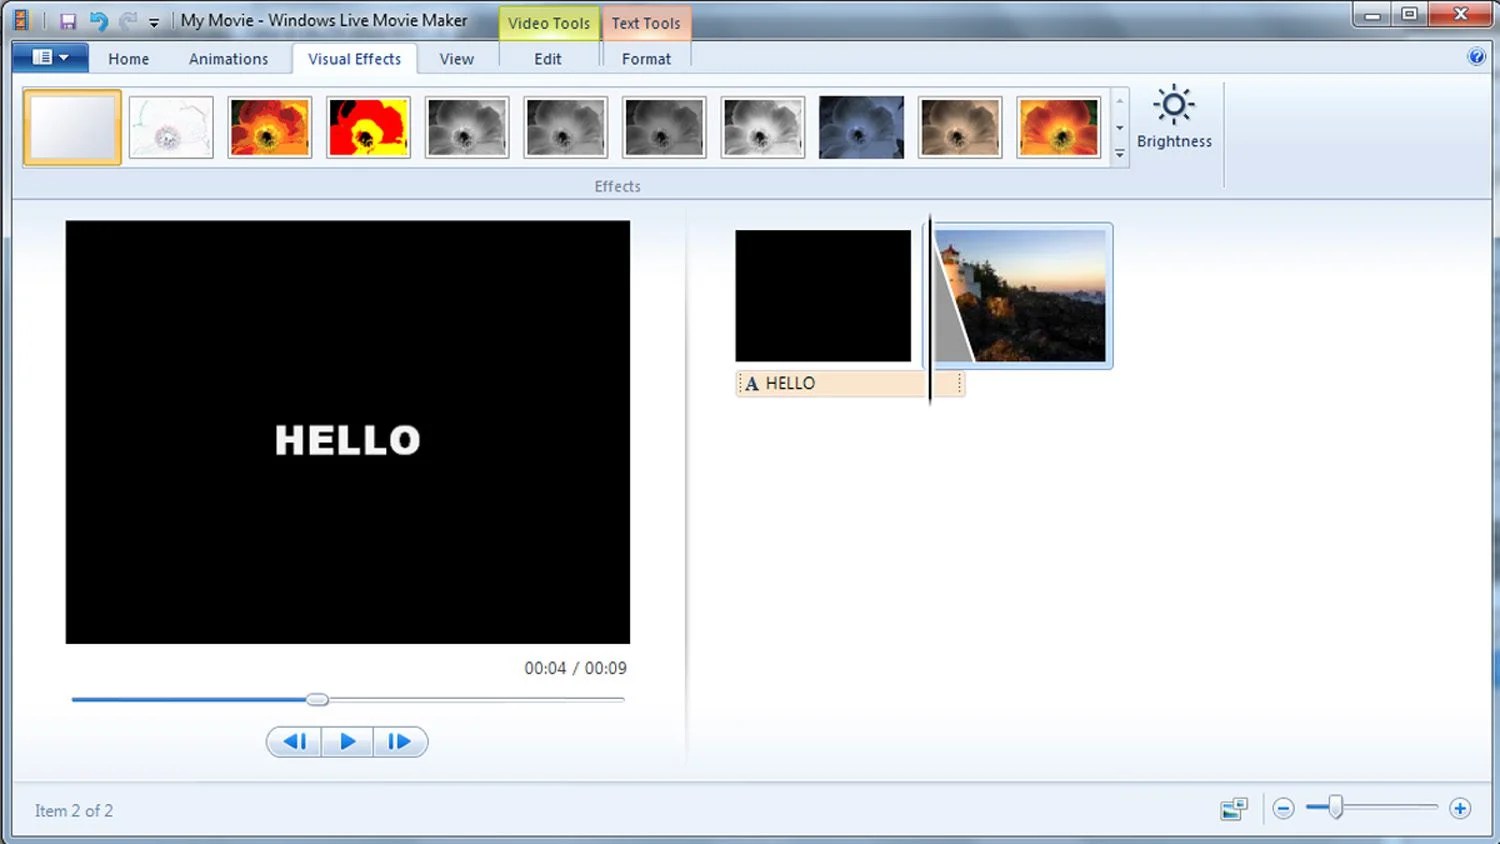Click the thumbnail view icon near zoom slider
The height and width of the screenshot is (844, 1500).
pyautogui.click(x=1233, y=809)
